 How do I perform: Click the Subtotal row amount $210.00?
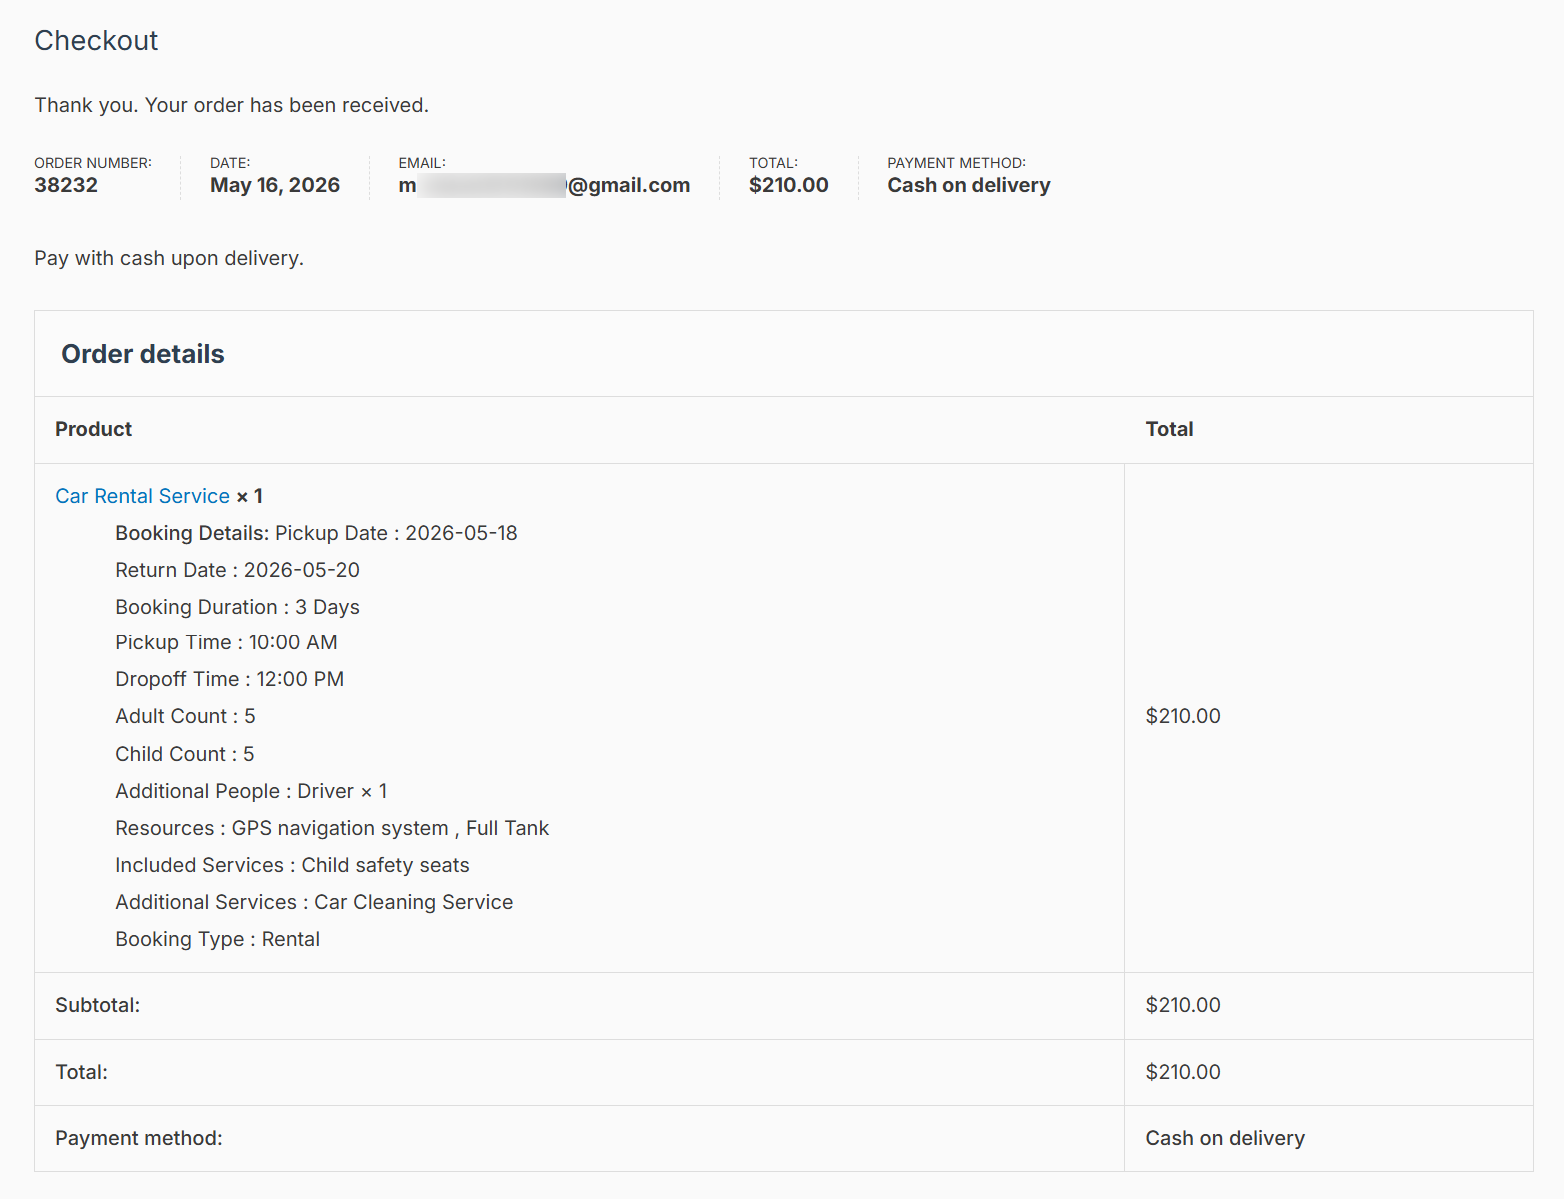1183,1005
